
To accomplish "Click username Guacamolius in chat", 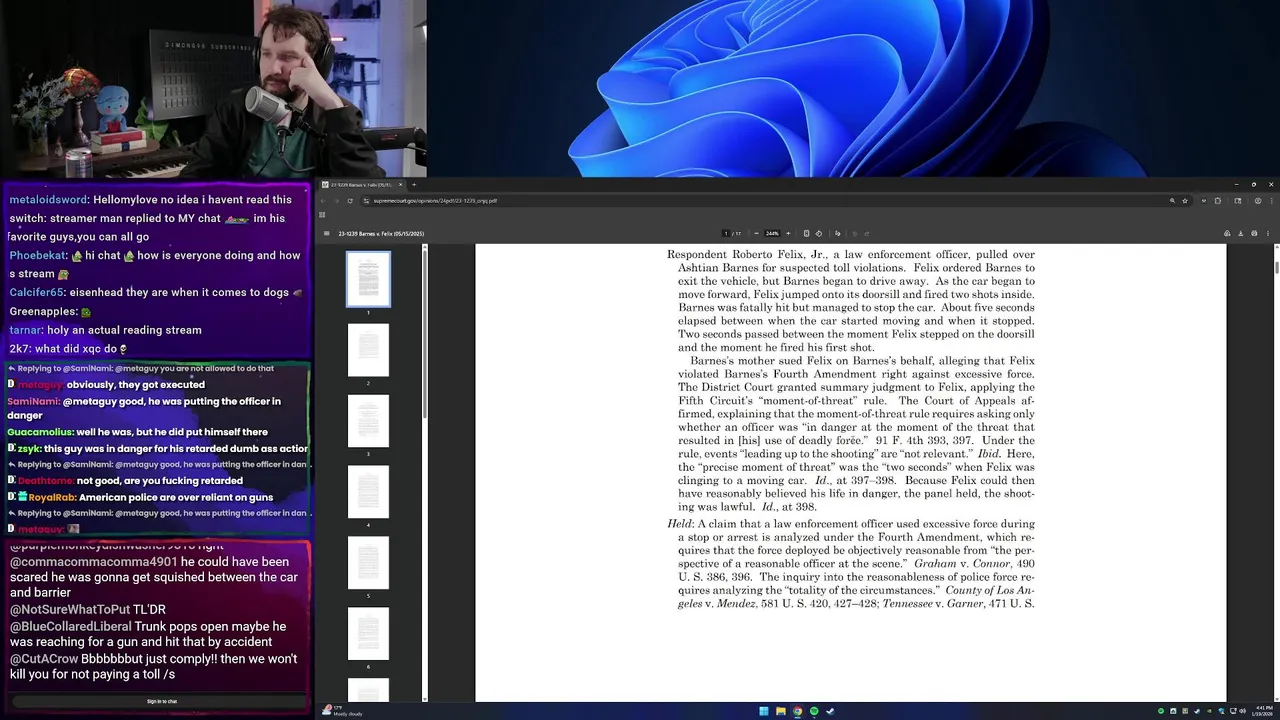I will tap(40, 432).
